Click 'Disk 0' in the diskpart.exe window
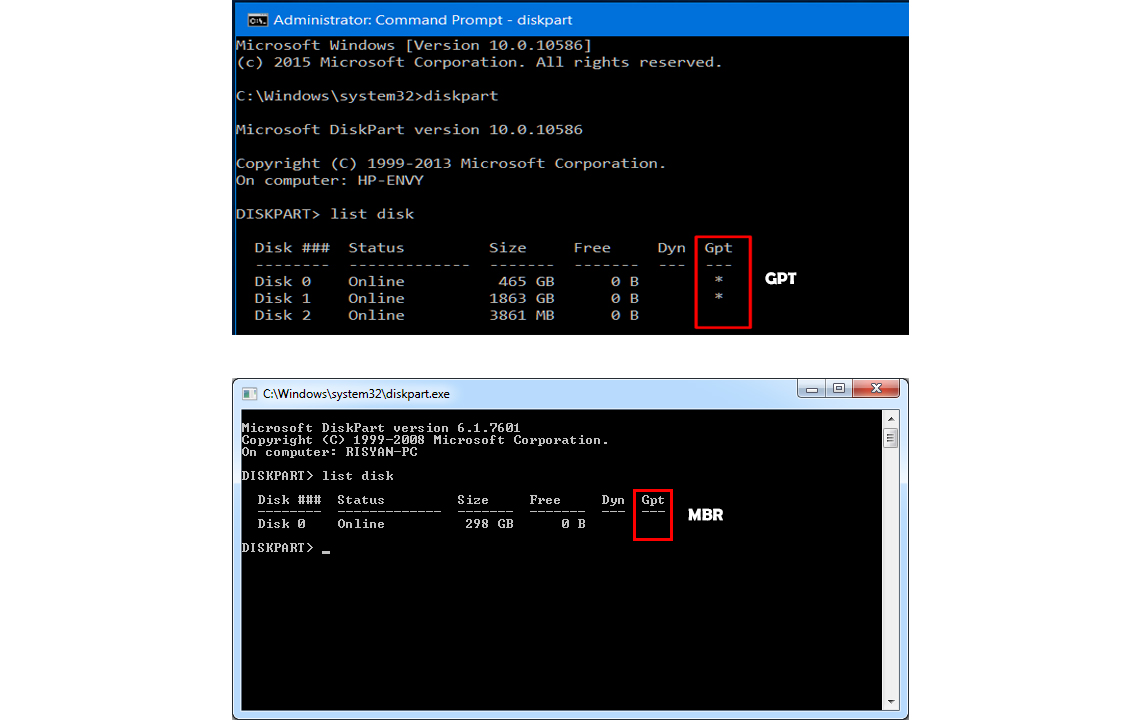 (x=281, y=524)
